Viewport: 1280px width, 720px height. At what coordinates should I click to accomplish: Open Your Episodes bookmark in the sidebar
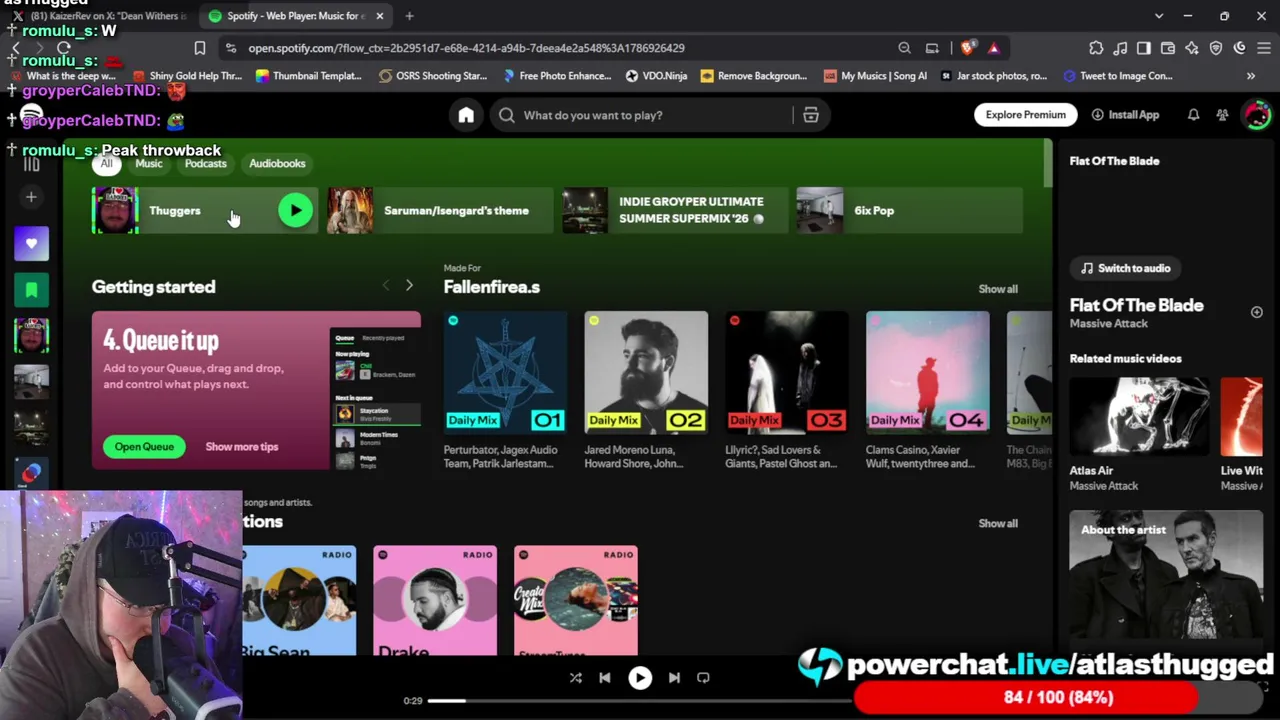pos(31,290)
